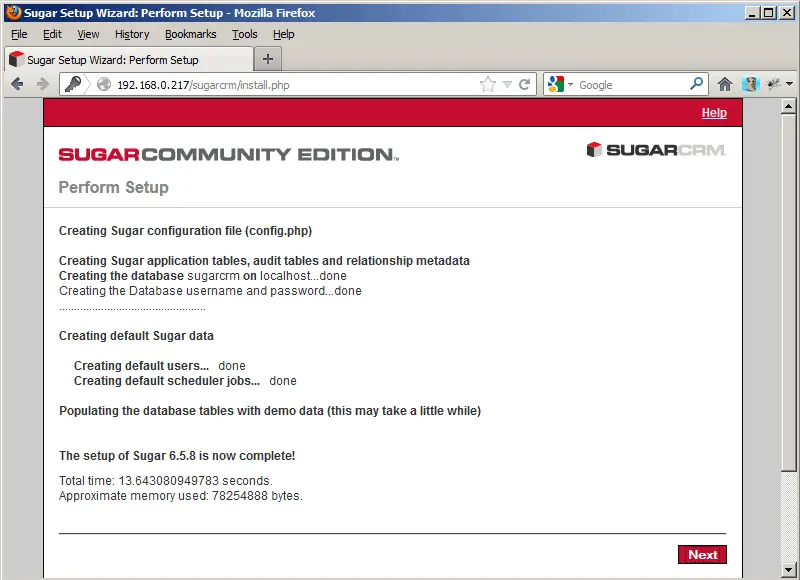Close the Firefox window
The width and height of the screenshot is (800, 580).
tap(787, 13)
